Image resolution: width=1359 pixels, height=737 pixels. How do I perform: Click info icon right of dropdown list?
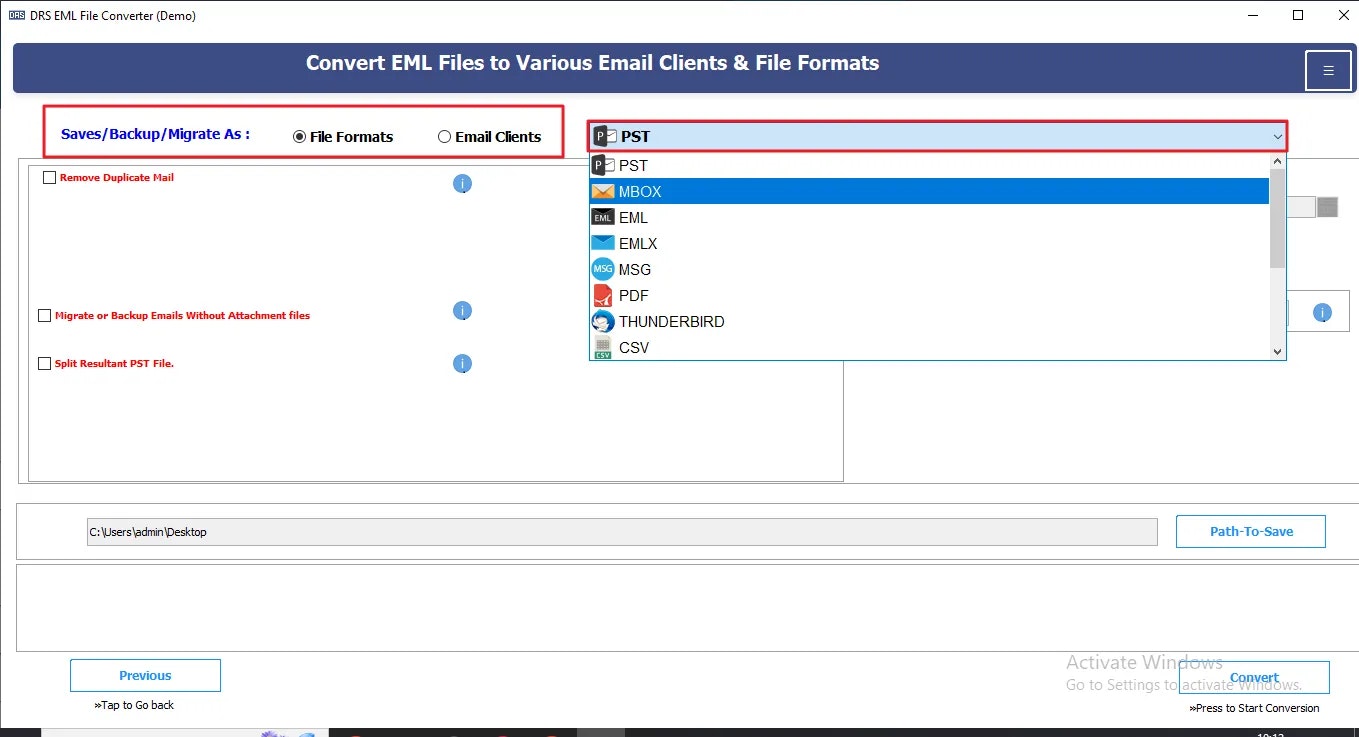[x=1322, y=312]
